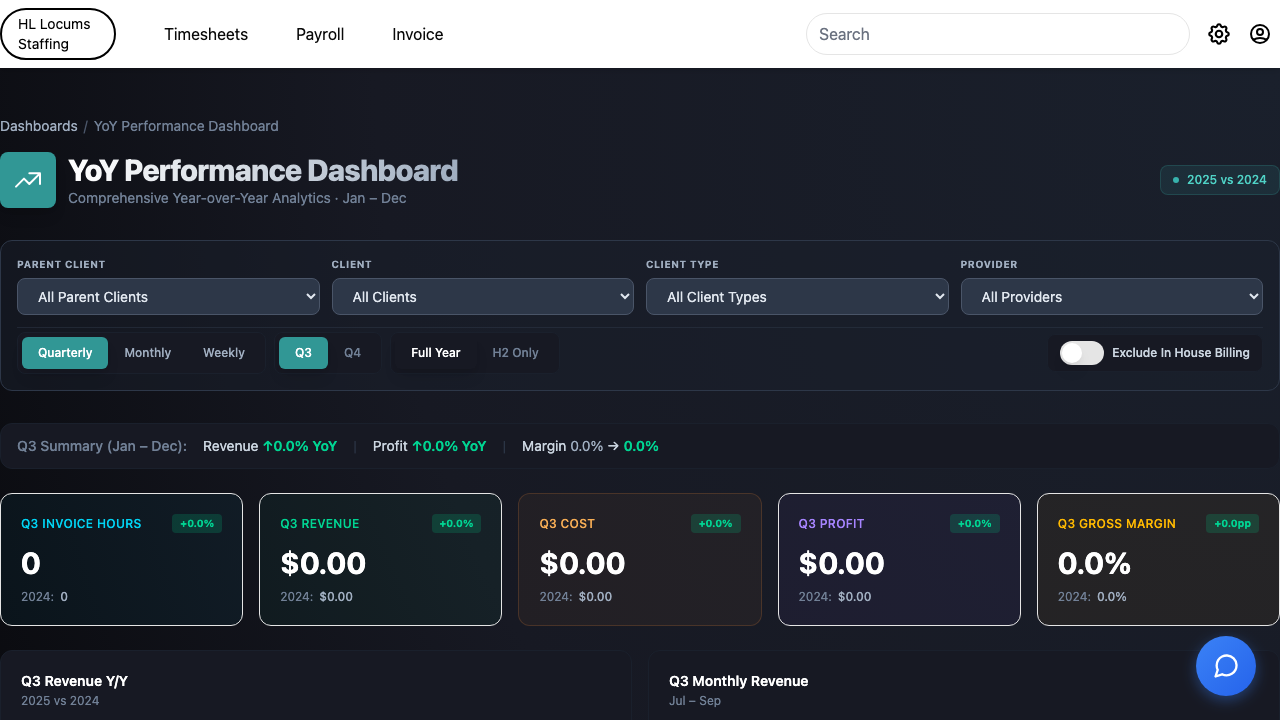This screenshot has width=1280, height=720.
Task: Click the Q3 Monthly Revenue chart title
Action: [x=738, y=681]
